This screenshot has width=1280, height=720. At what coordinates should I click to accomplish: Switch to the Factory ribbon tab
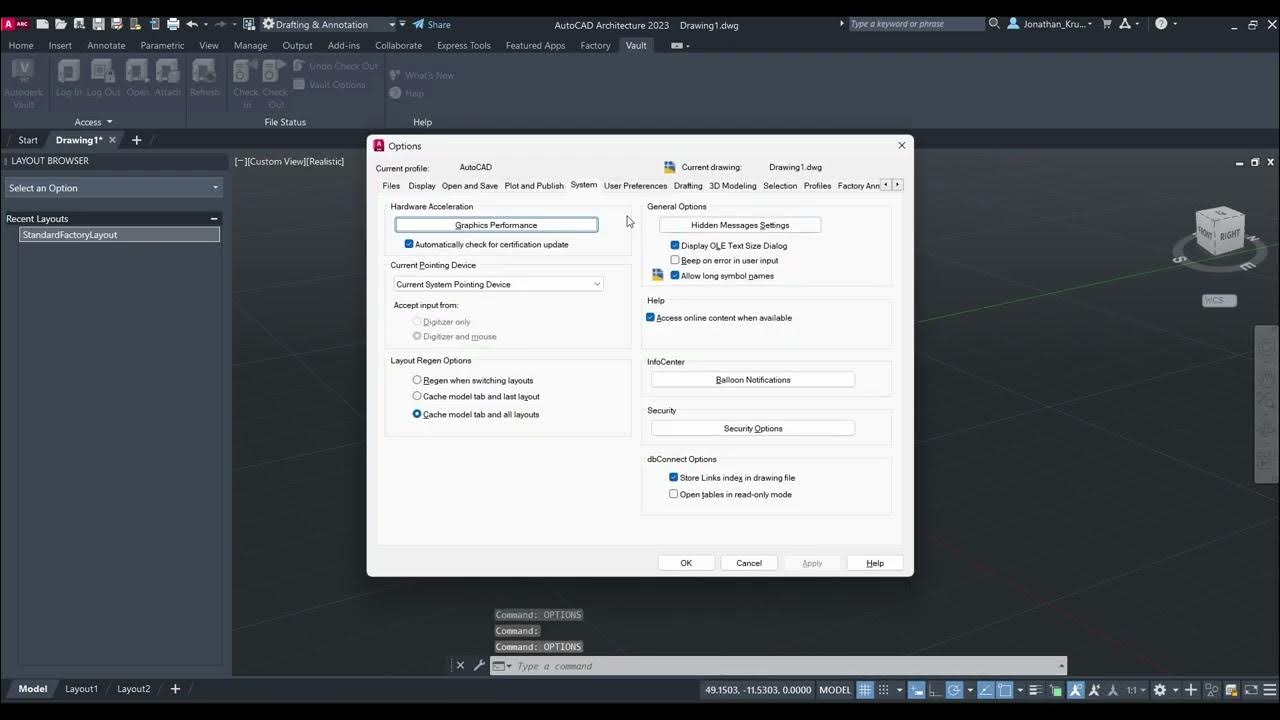tap(595, 45)
